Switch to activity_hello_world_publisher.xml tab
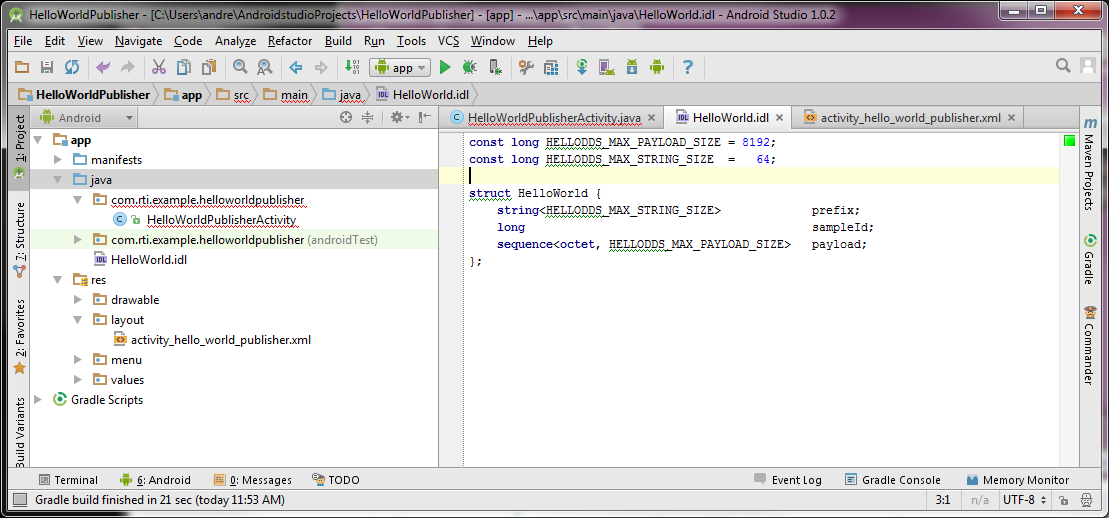Screen dimensions: 1109x518 908,117
